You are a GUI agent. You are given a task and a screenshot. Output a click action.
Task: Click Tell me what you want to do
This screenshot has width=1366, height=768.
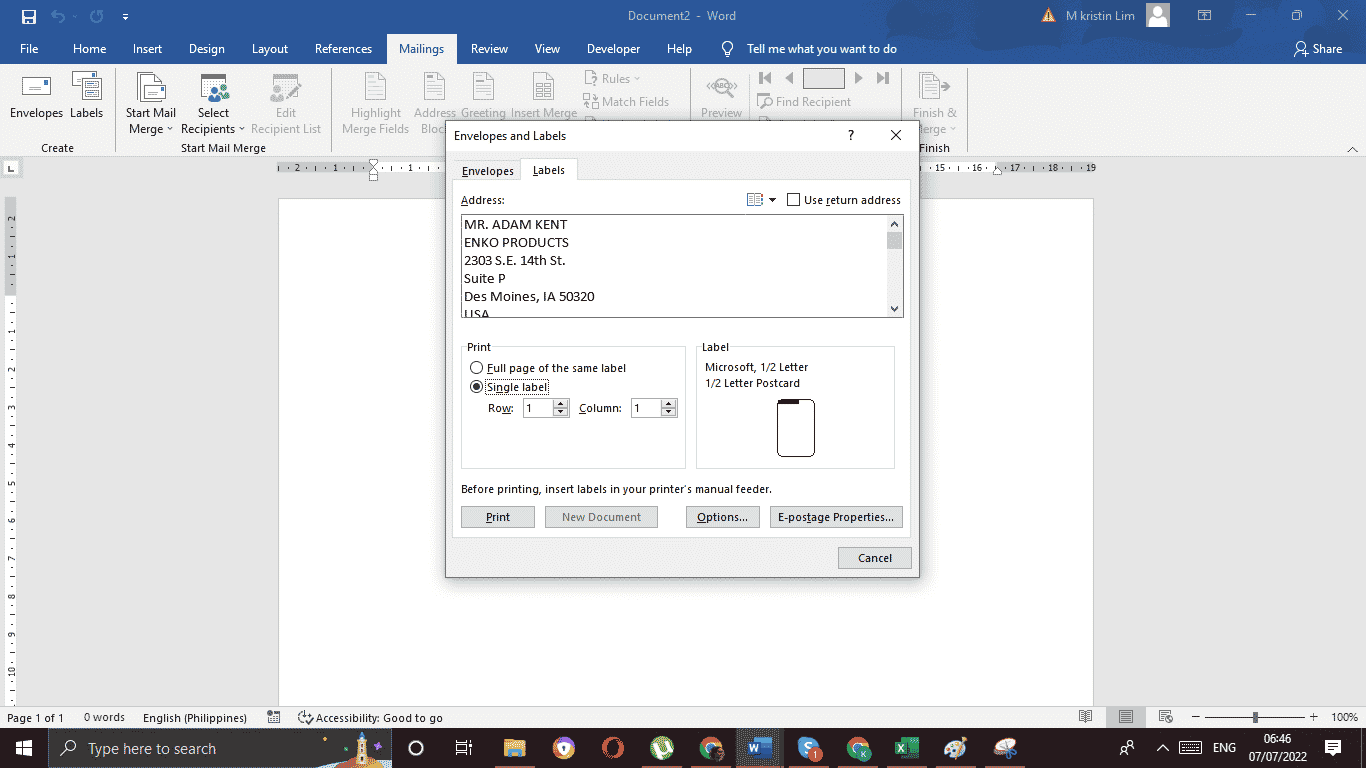809,49
